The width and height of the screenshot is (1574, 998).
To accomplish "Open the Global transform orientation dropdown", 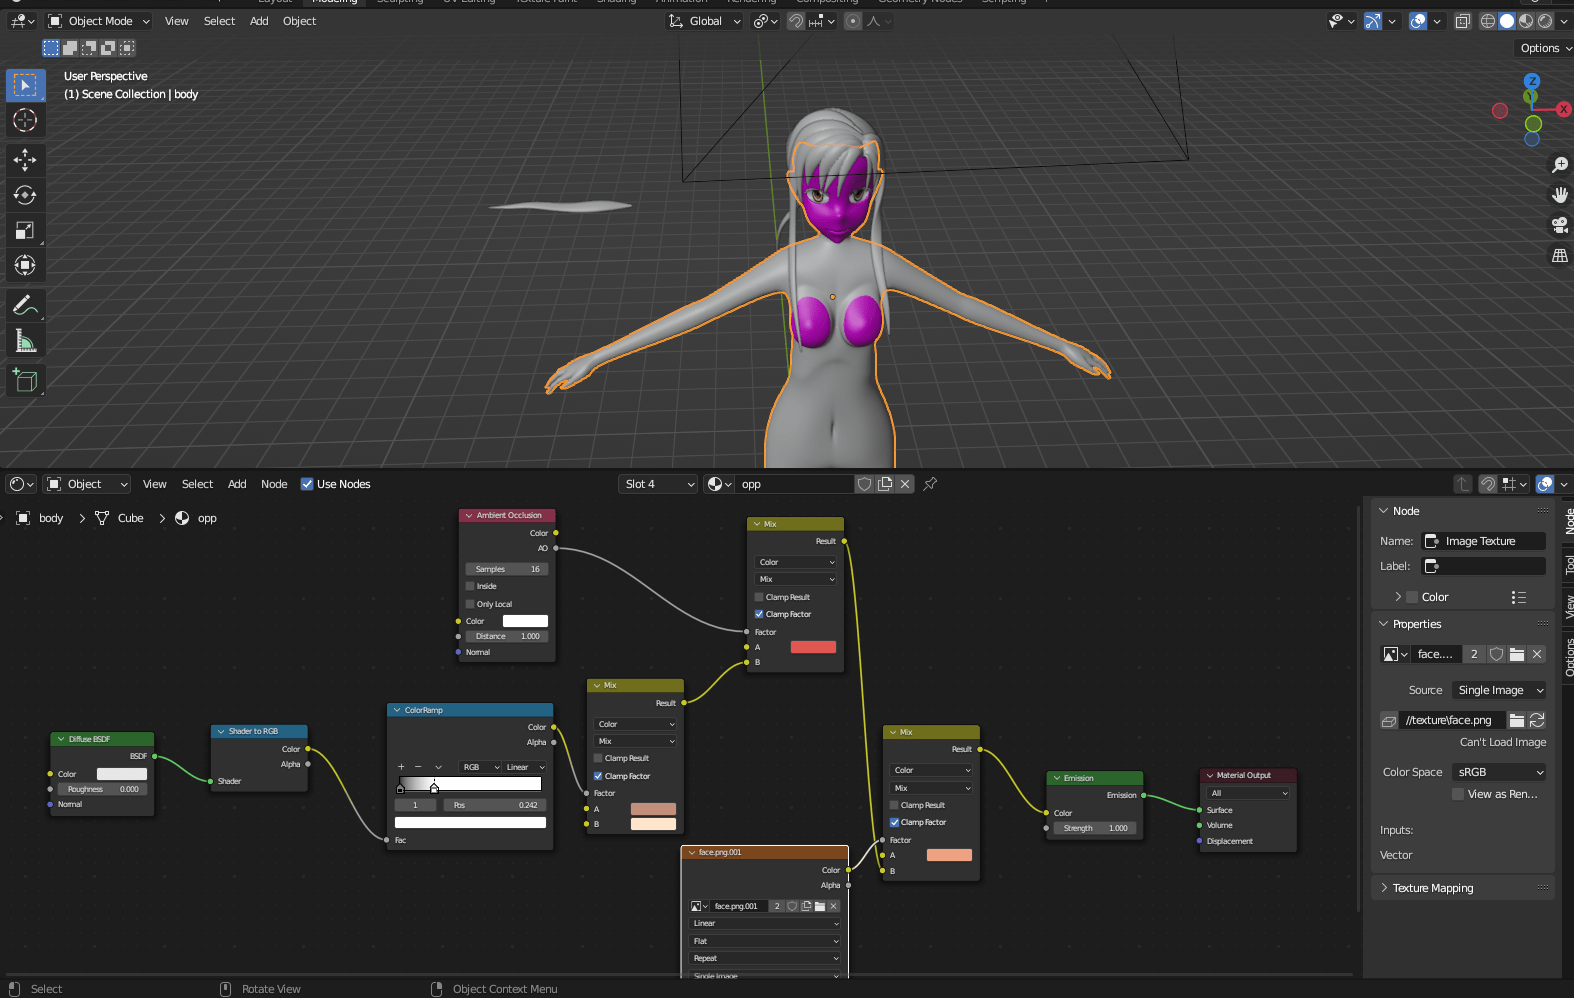I will tap(705, 21).
